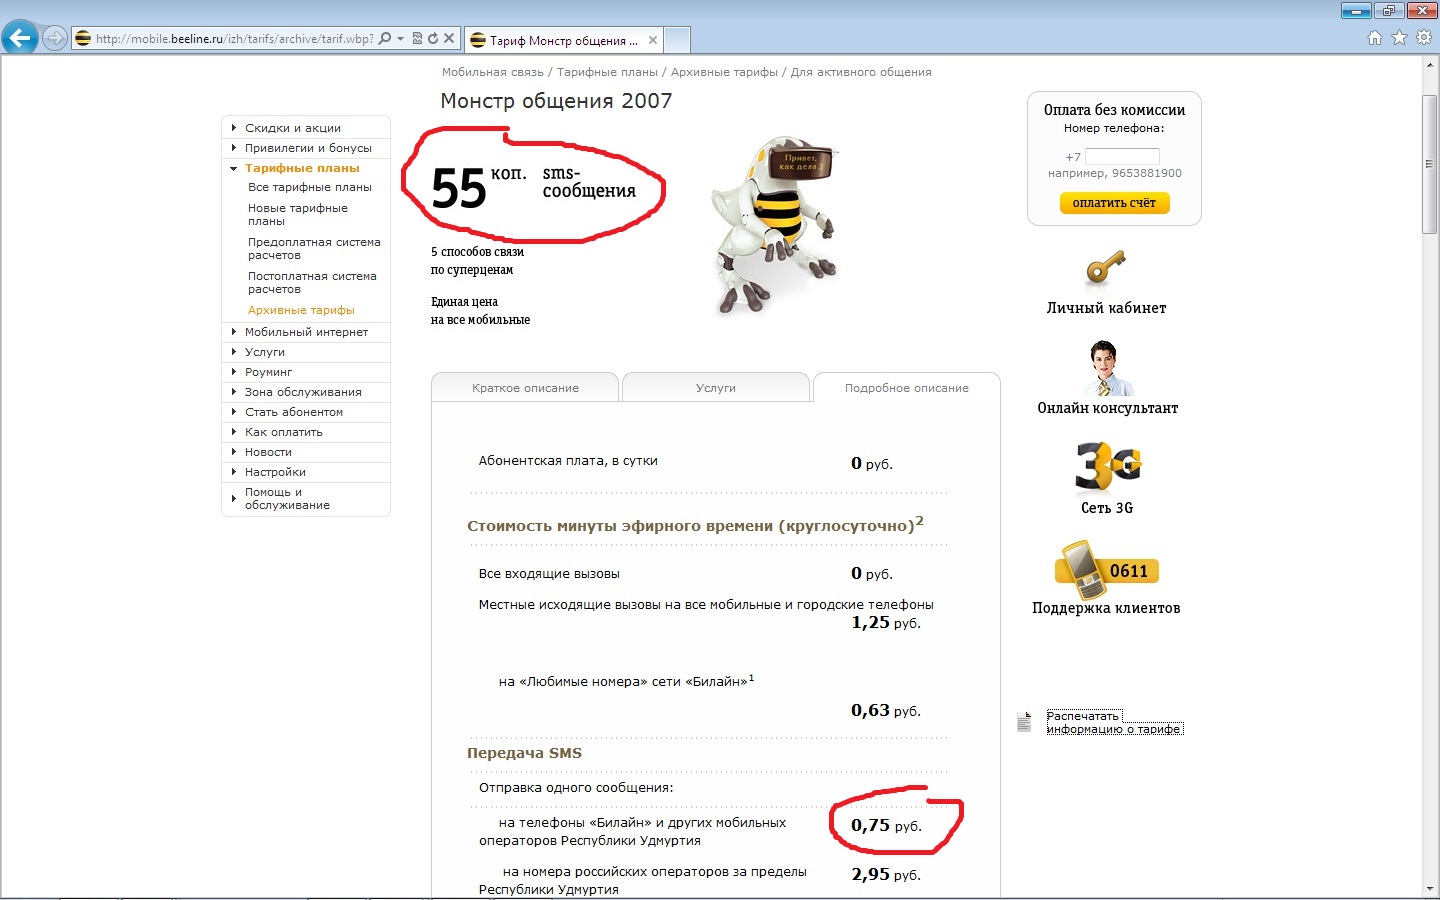Click the browser forward arrow

[x=55, y=38]
